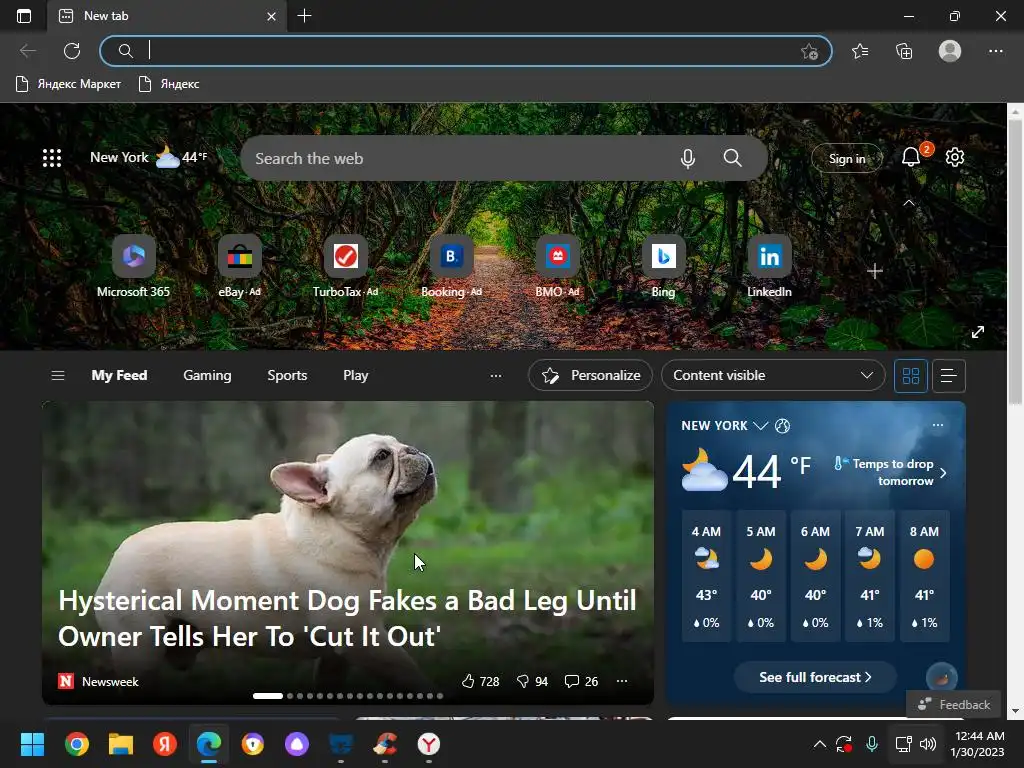Open the feed hamburger menu
This screenshot has height=768, width=1024.
[57, 376]
